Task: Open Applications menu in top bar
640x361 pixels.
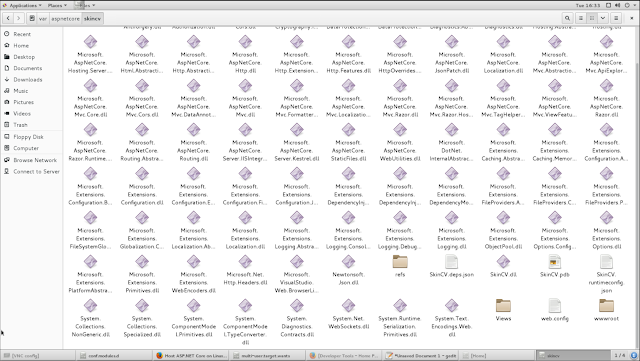Action: [x=22, y=5]
